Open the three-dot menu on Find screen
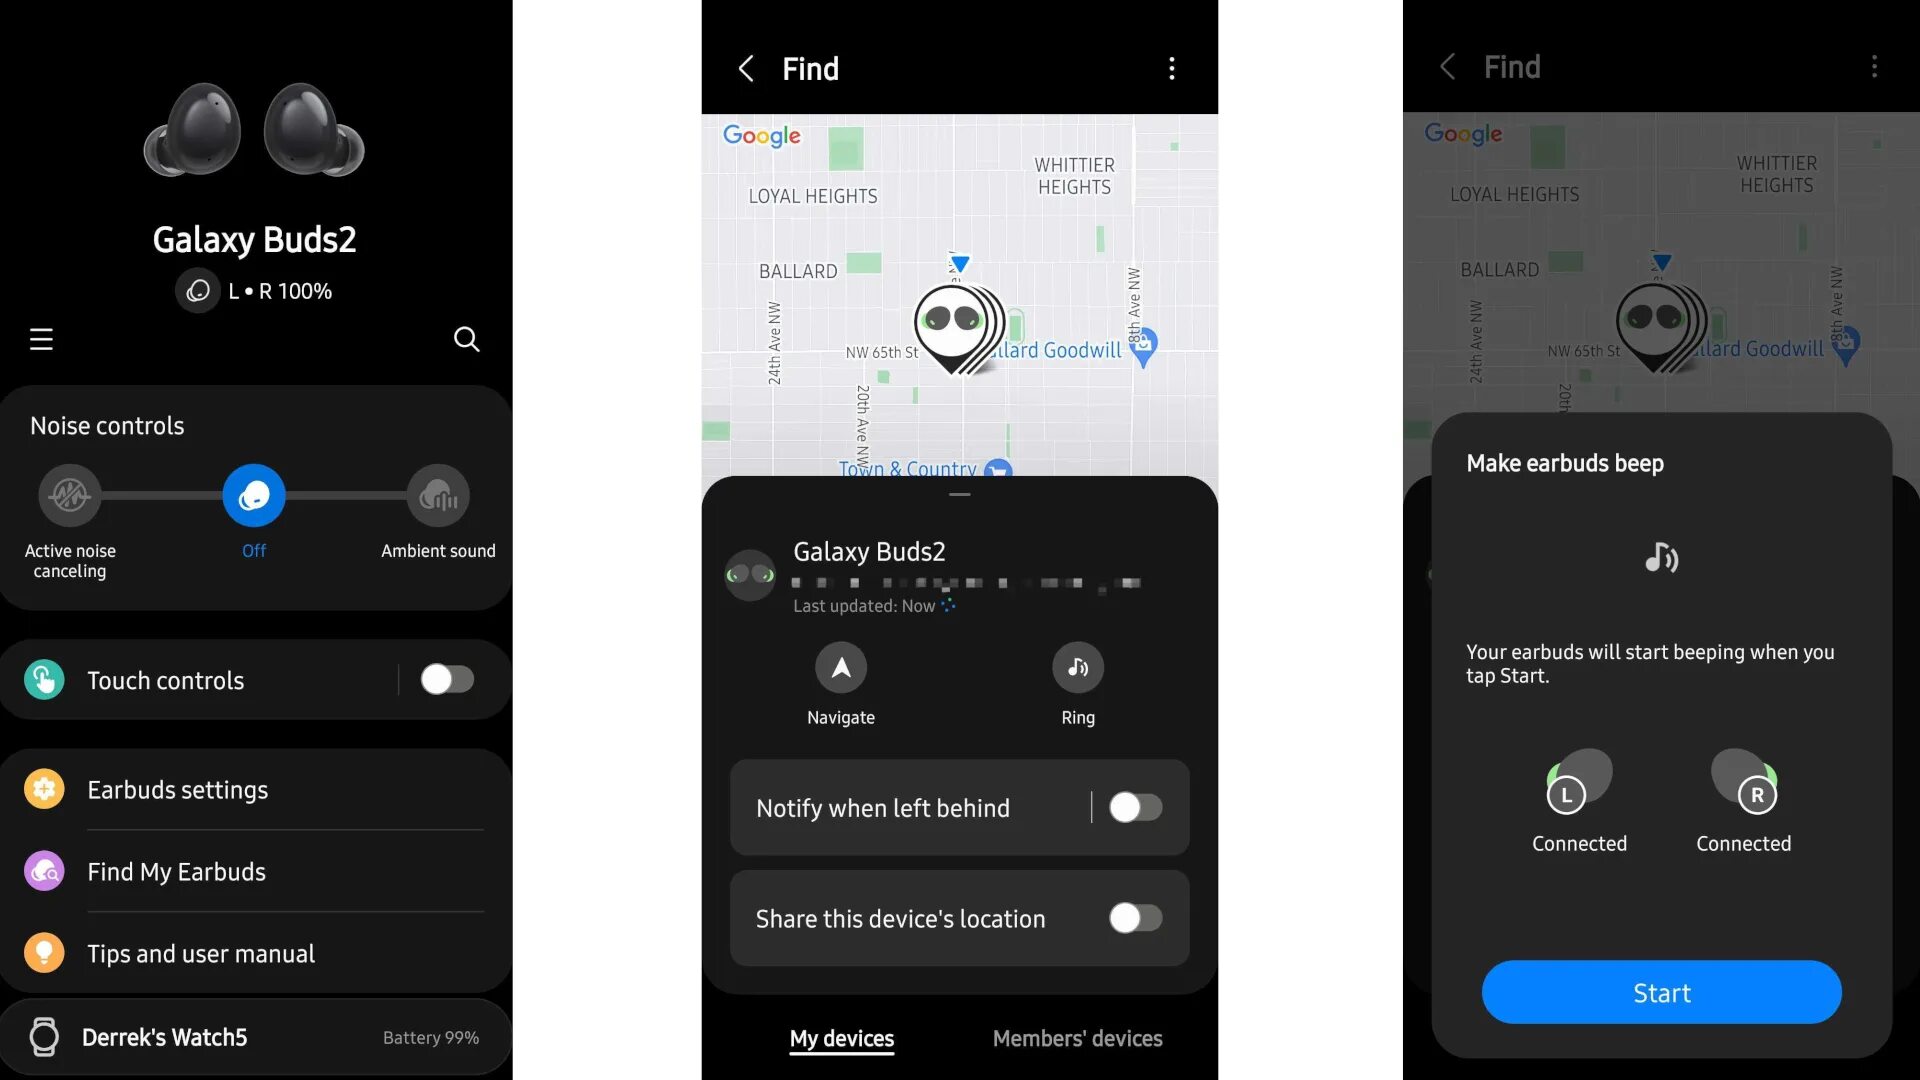The image size is (1920, 1080). [1168, 69]
